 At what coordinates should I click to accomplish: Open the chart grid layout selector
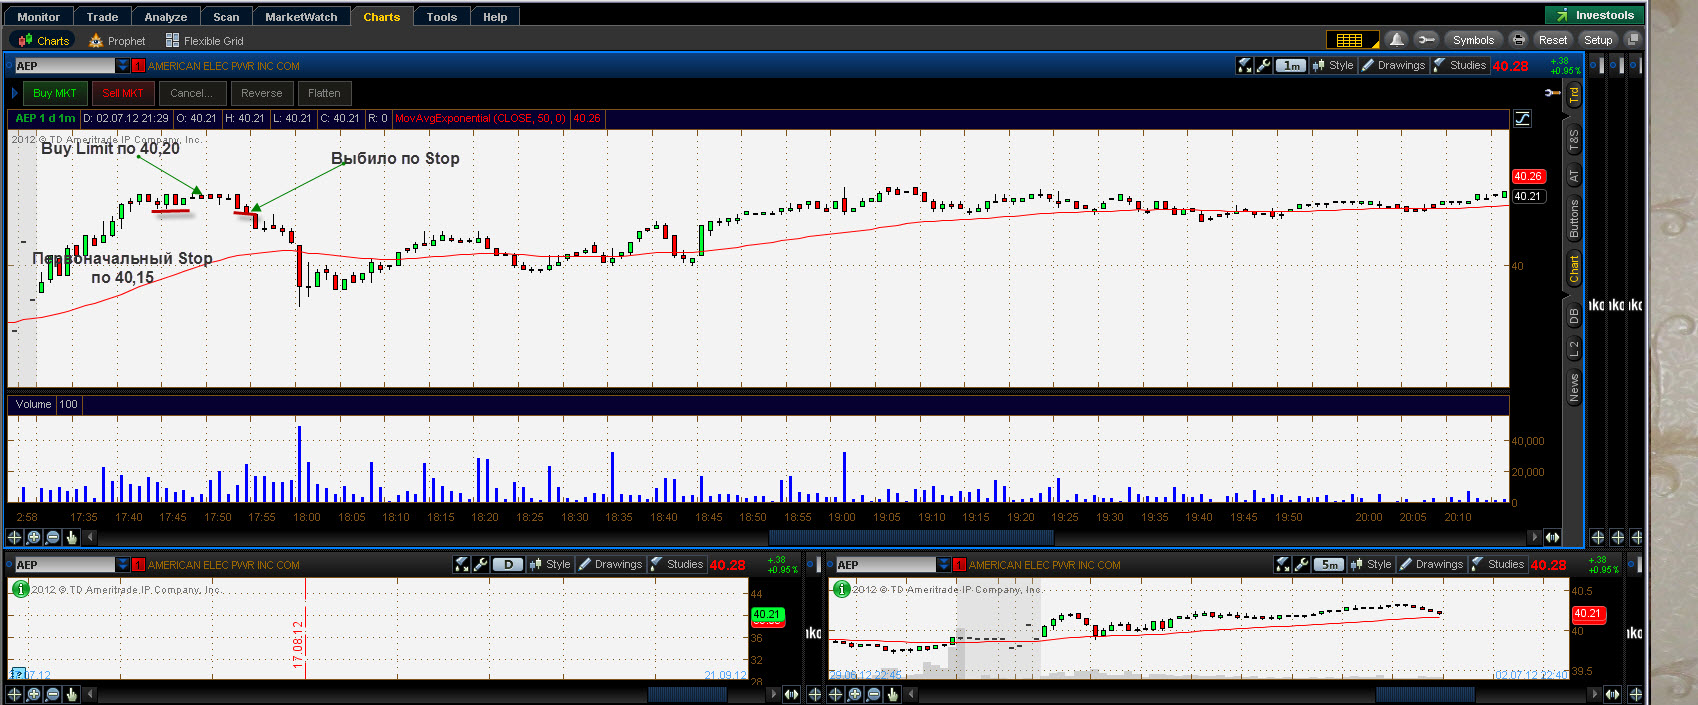click(x=1352, y=40)
